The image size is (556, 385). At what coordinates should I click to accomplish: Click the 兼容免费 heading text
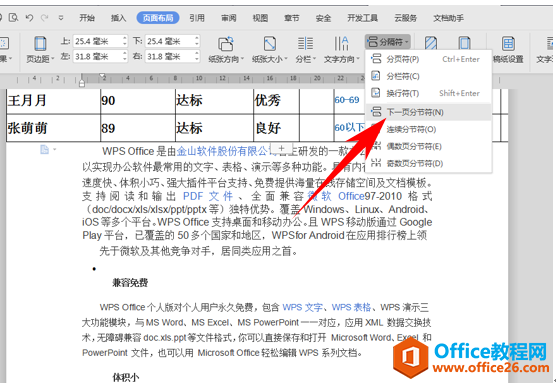click(x=130, y=283)
